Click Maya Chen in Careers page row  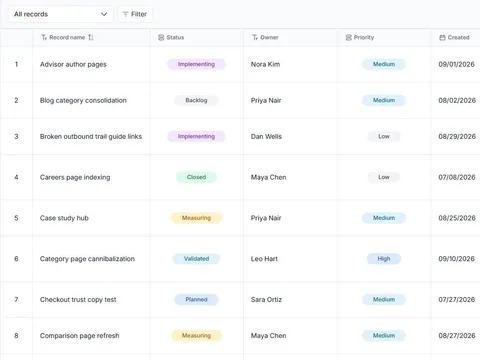click(x=268, y=177)
